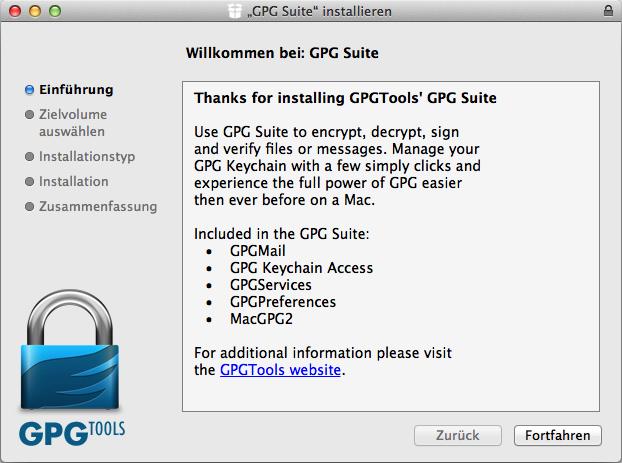Click the red close window button

15,11
